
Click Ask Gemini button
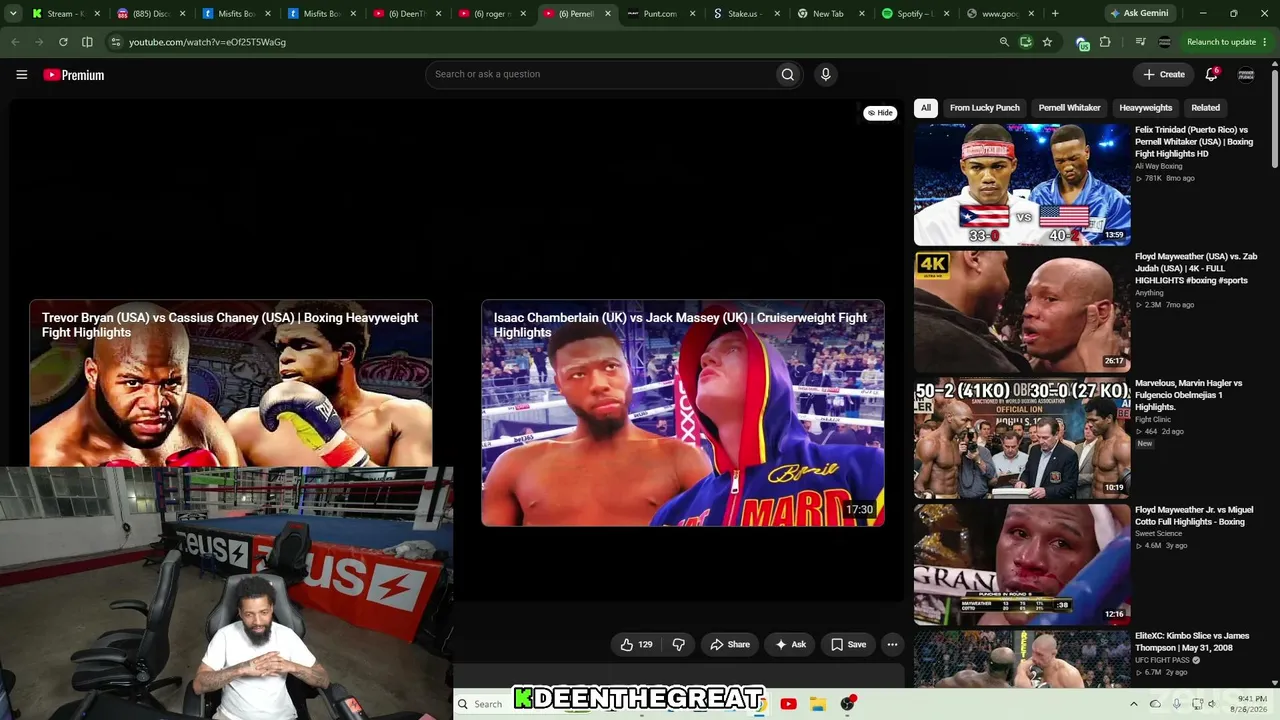click(1140, 14)
